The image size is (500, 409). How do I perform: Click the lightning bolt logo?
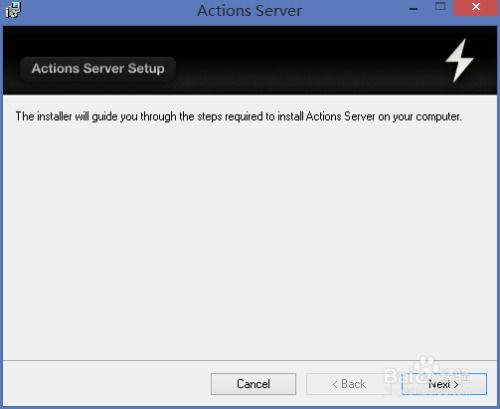[x=460, y=60]
